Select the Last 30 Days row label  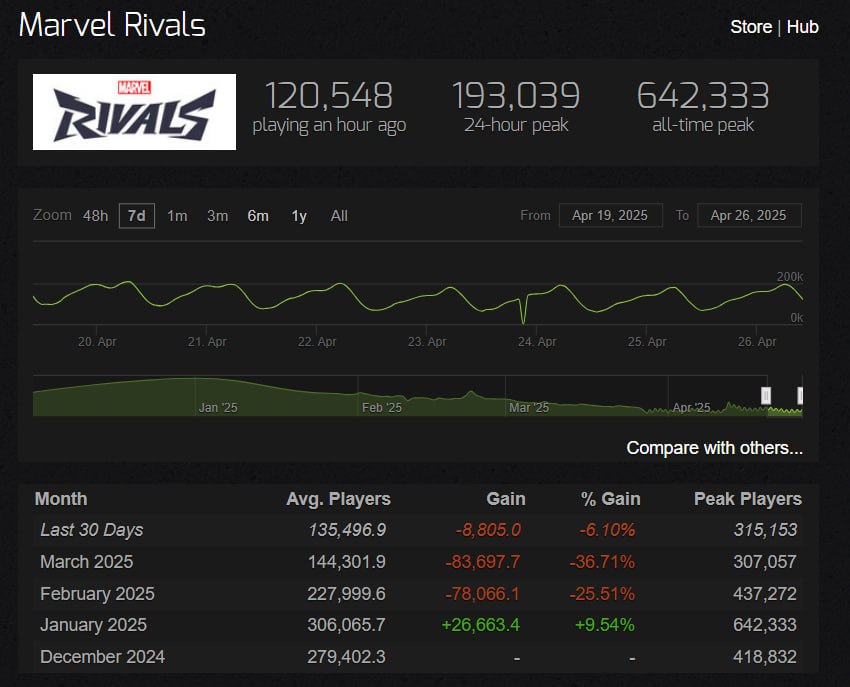[x=92, y=530]
